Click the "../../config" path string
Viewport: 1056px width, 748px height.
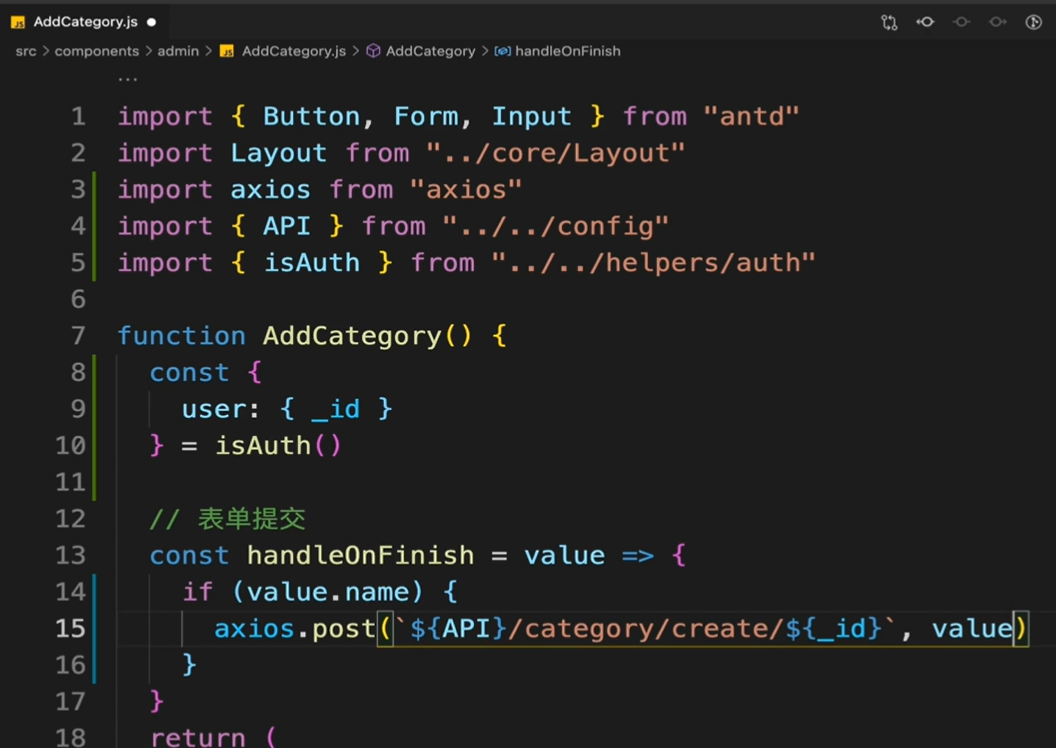tap(556, 227)
